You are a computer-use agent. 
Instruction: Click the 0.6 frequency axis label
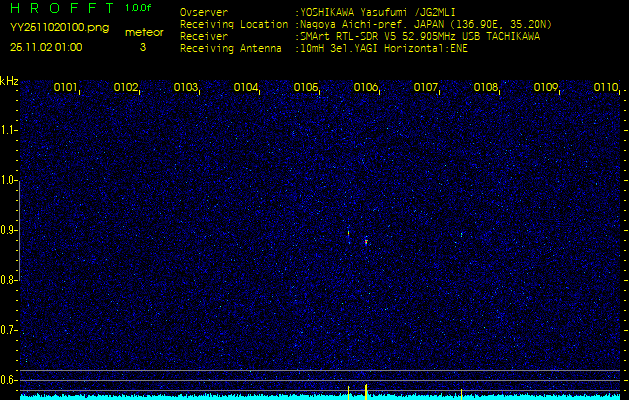click(x=9, y=380)
